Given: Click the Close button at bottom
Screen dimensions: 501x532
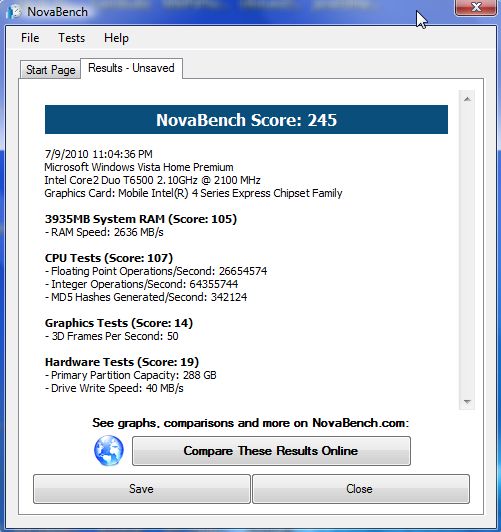Looking at the screenshot, I should coord(361,489).
